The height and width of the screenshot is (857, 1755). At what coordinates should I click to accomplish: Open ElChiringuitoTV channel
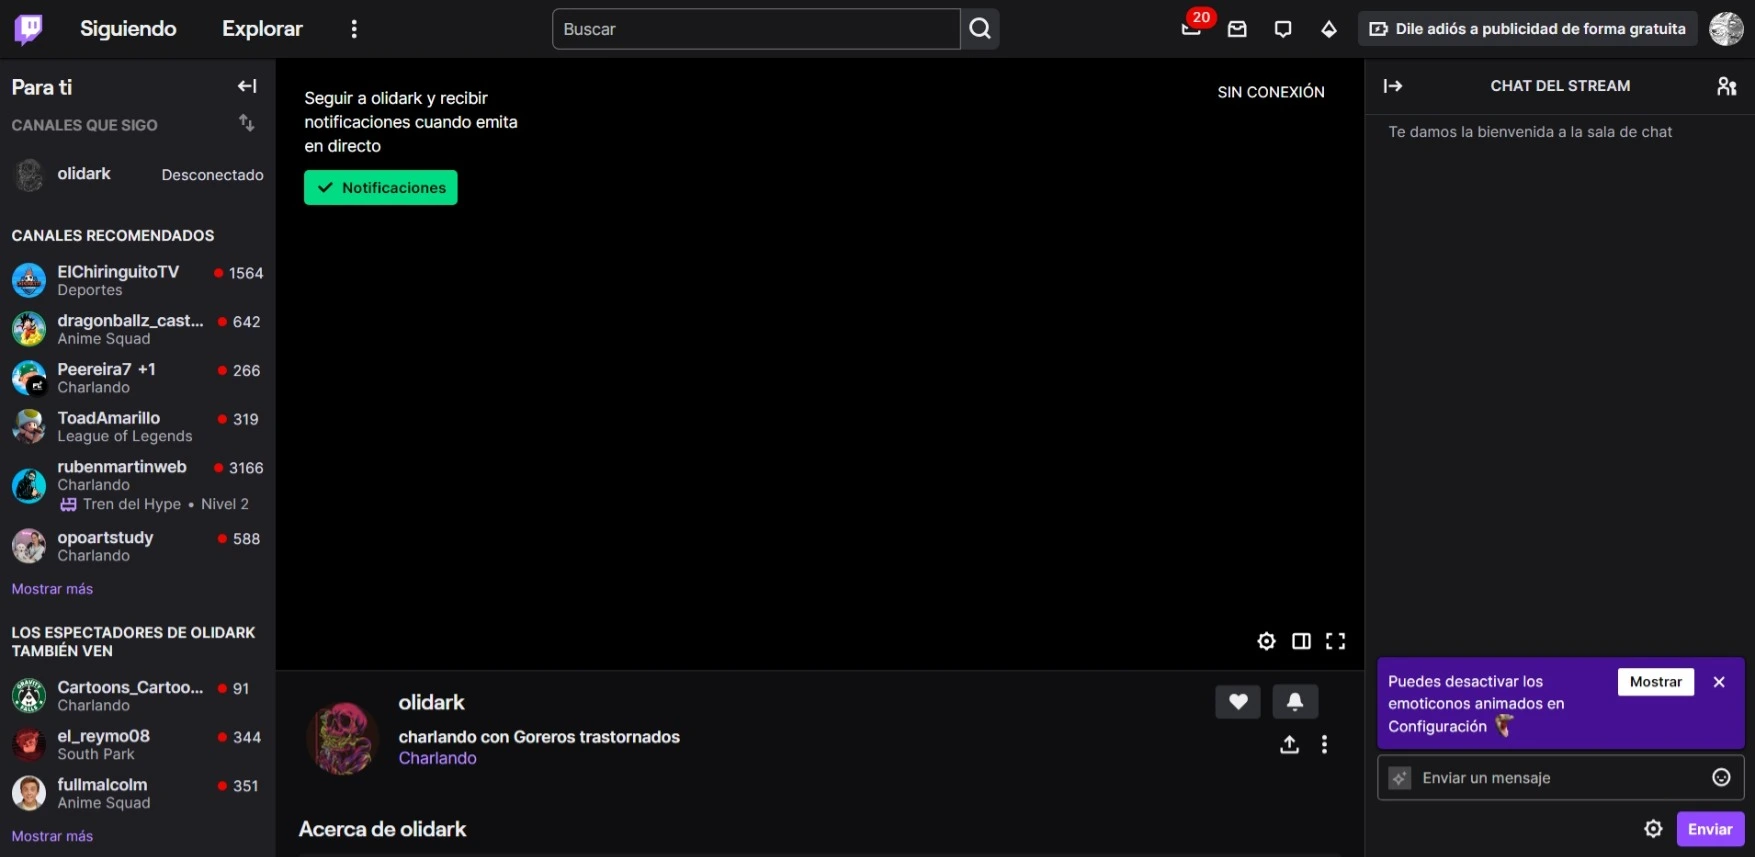click(x=138, y=280)
